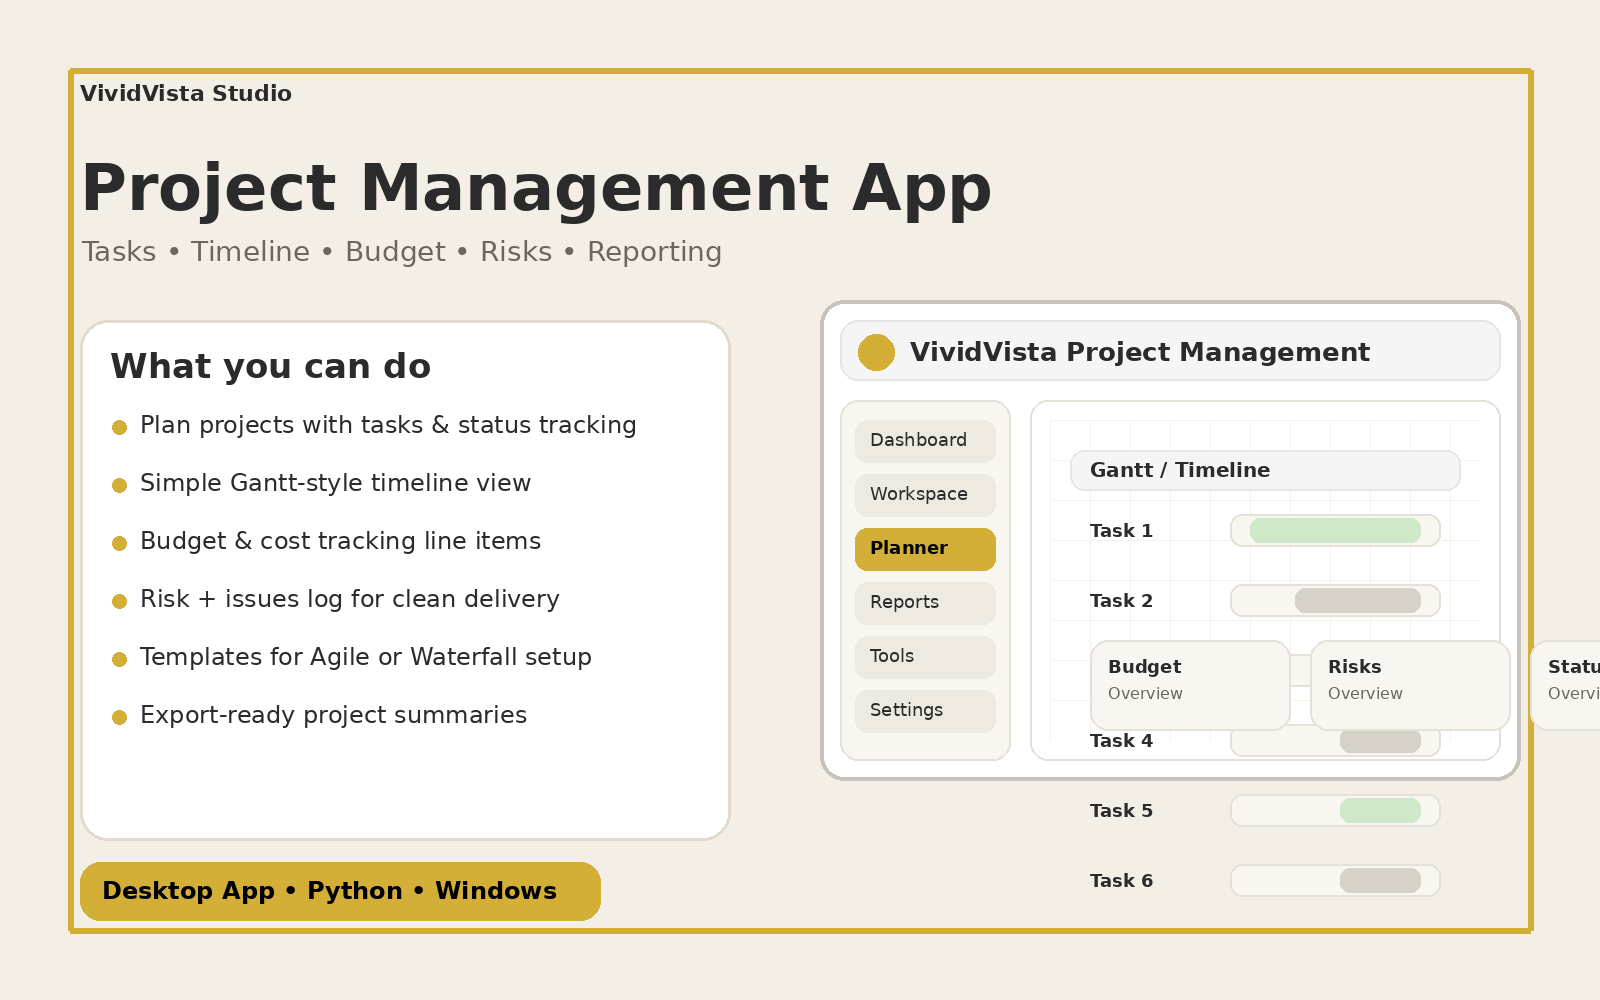The image size is (1600, 1000).
Task: Click the Task 2 progress indicator
Action: tap(1335, 600)
